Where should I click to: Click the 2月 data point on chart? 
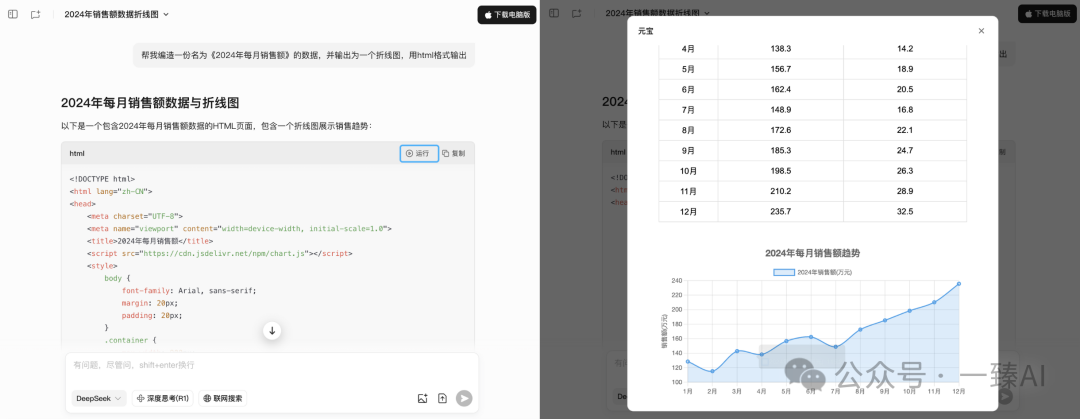point(712,371)
